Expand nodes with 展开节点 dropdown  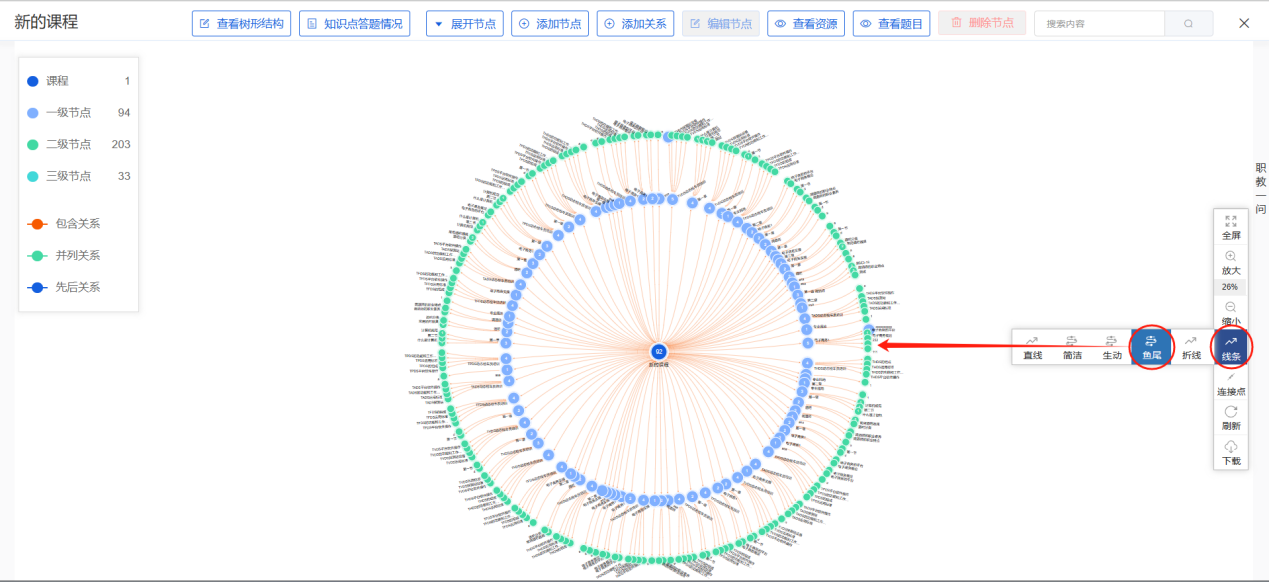click(x=464, y=23)
